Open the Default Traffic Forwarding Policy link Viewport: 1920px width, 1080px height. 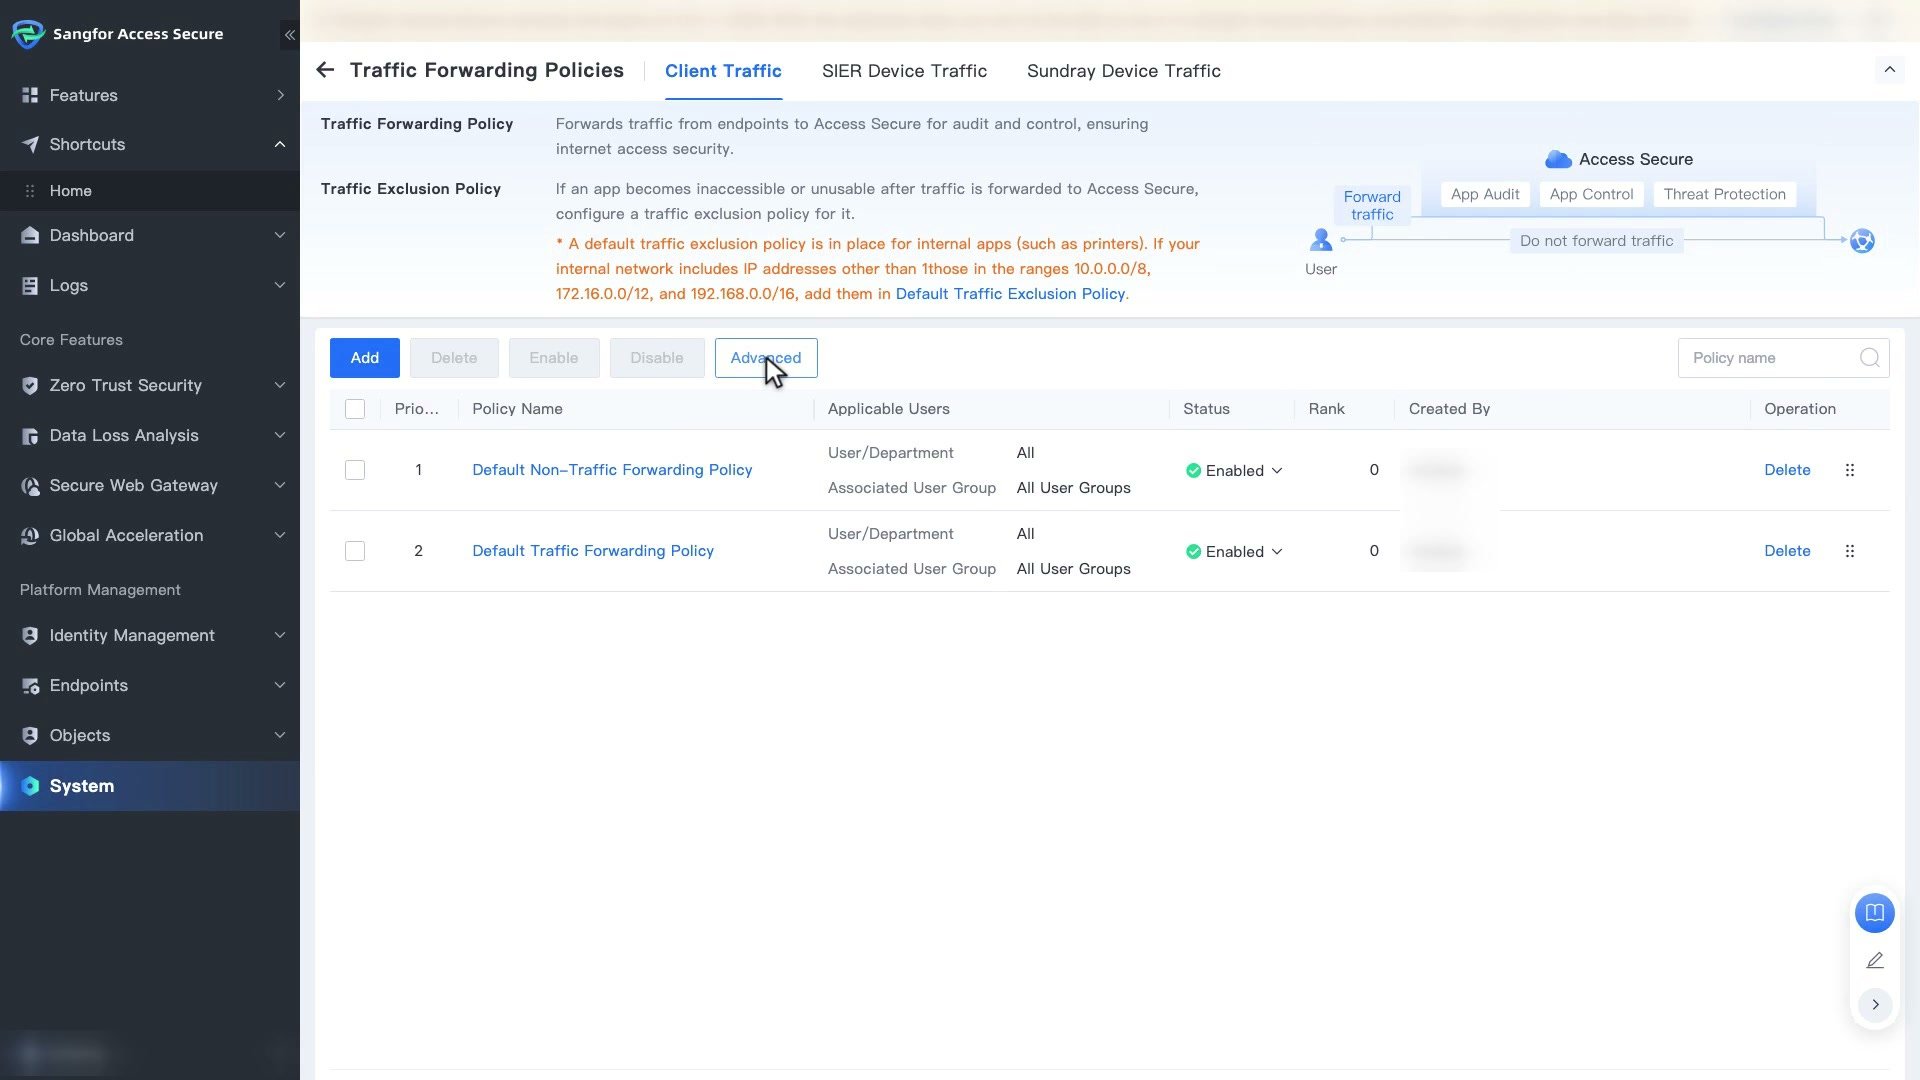593,551
